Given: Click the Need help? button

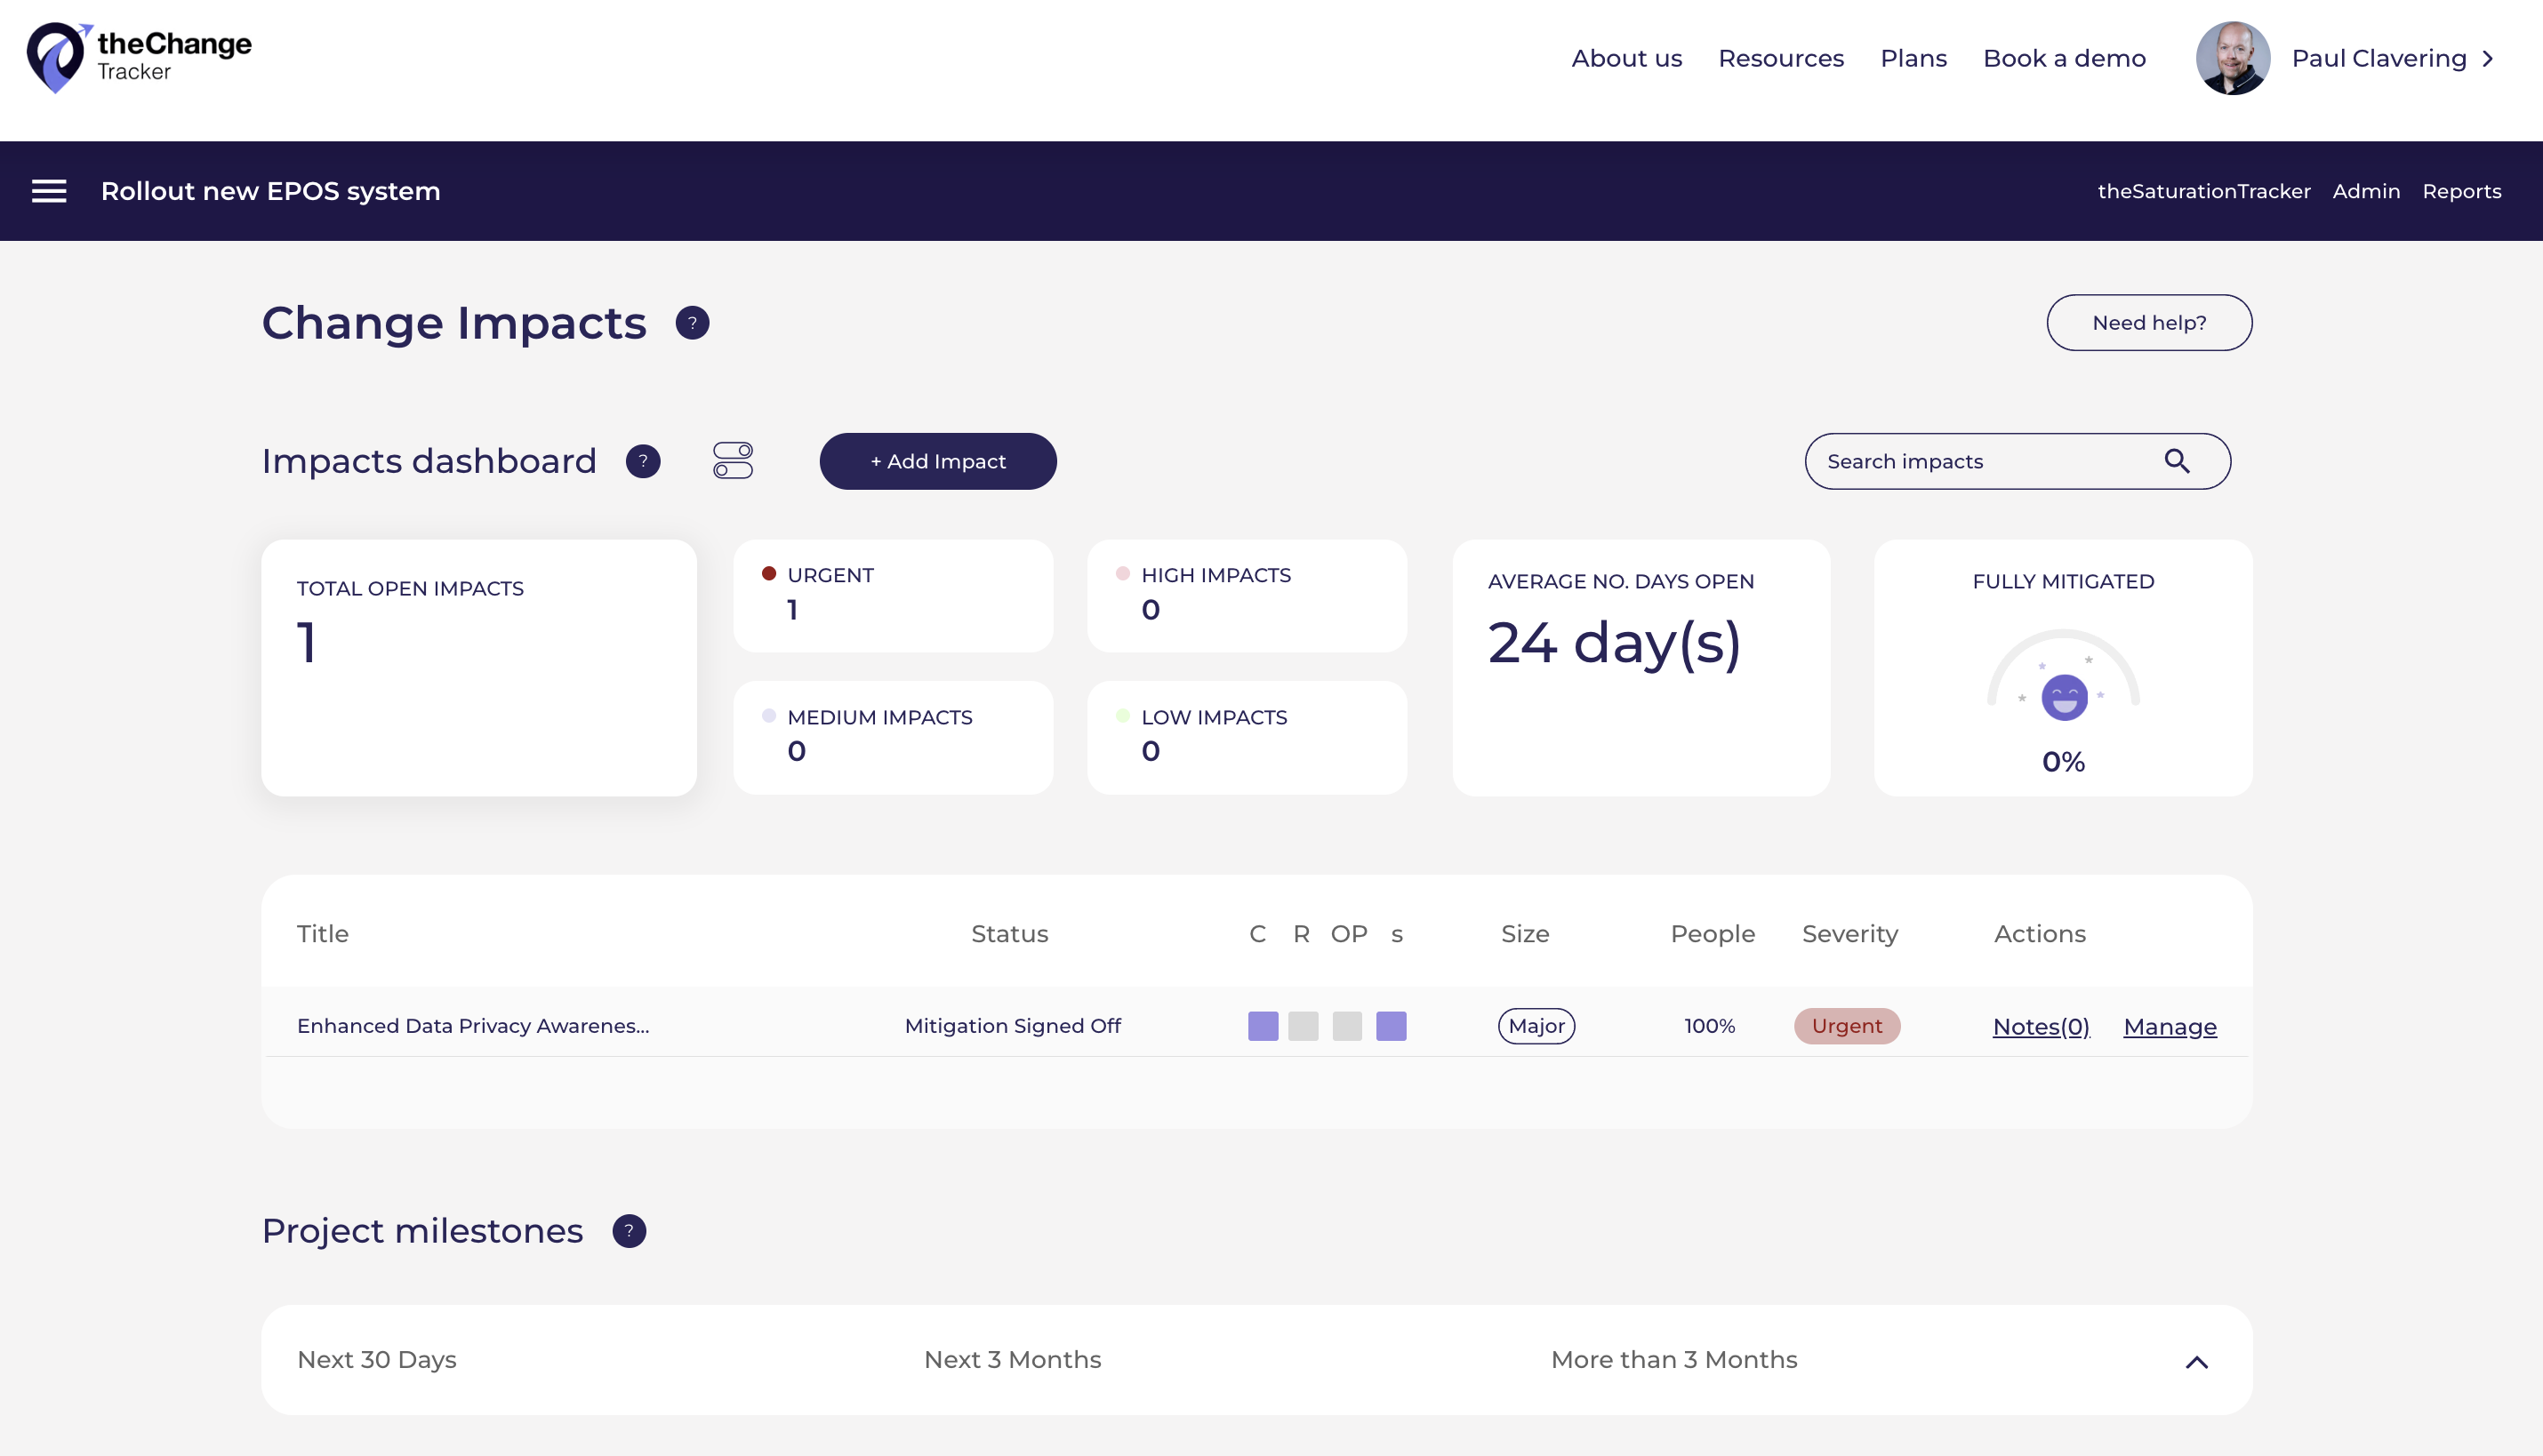Looking at the screenshot, I should [2149, 323].
